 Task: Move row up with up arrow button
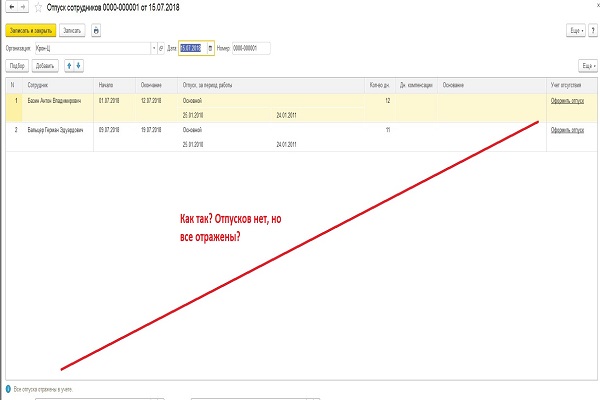click(68, 65)
